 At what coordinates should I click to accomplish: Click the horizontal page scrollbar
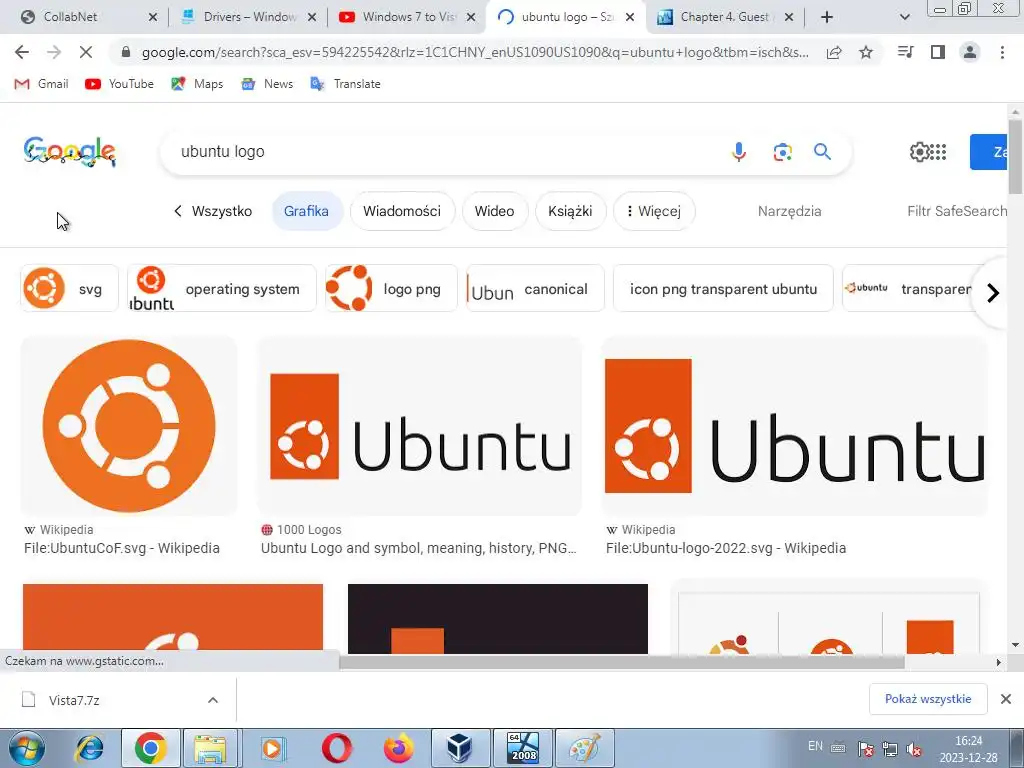click(x=622, y=662)
